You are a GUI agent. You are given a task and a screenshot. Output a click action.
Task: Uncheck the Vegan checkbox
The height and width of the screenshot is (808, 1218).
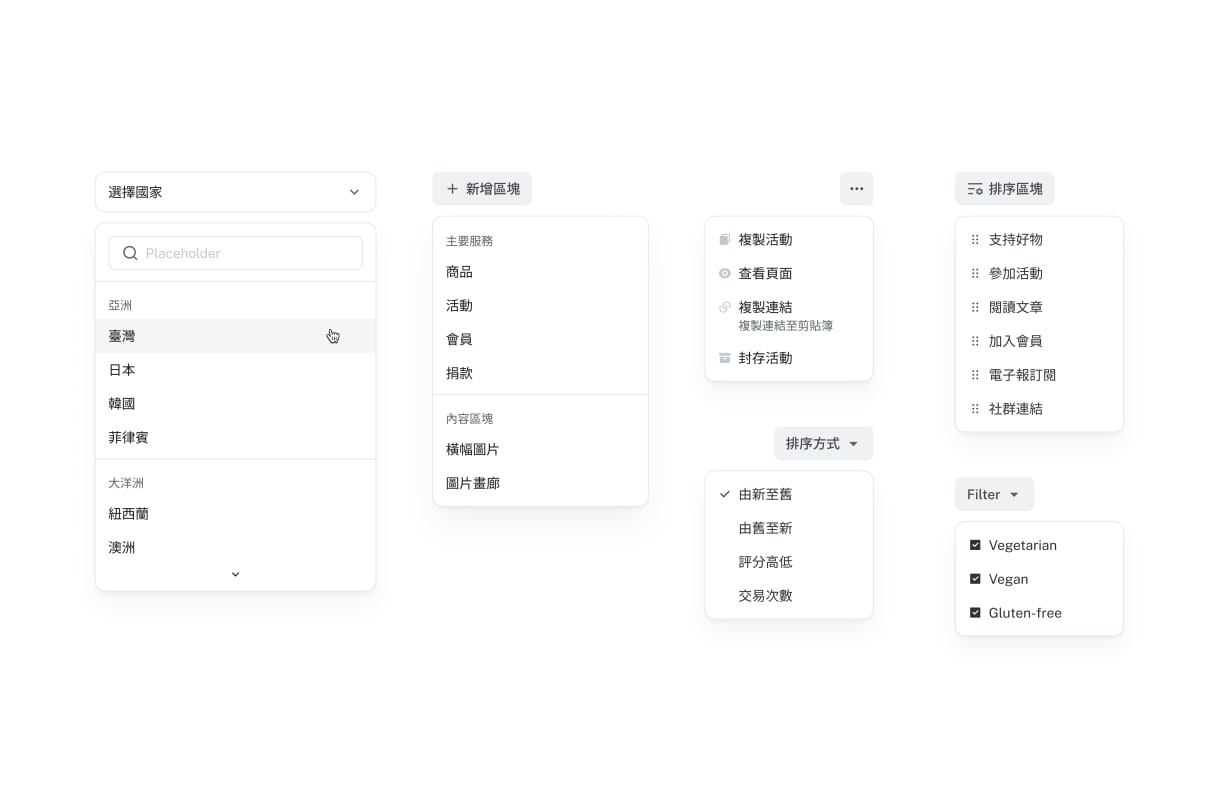pyautogui.click(x=975, y=579)
